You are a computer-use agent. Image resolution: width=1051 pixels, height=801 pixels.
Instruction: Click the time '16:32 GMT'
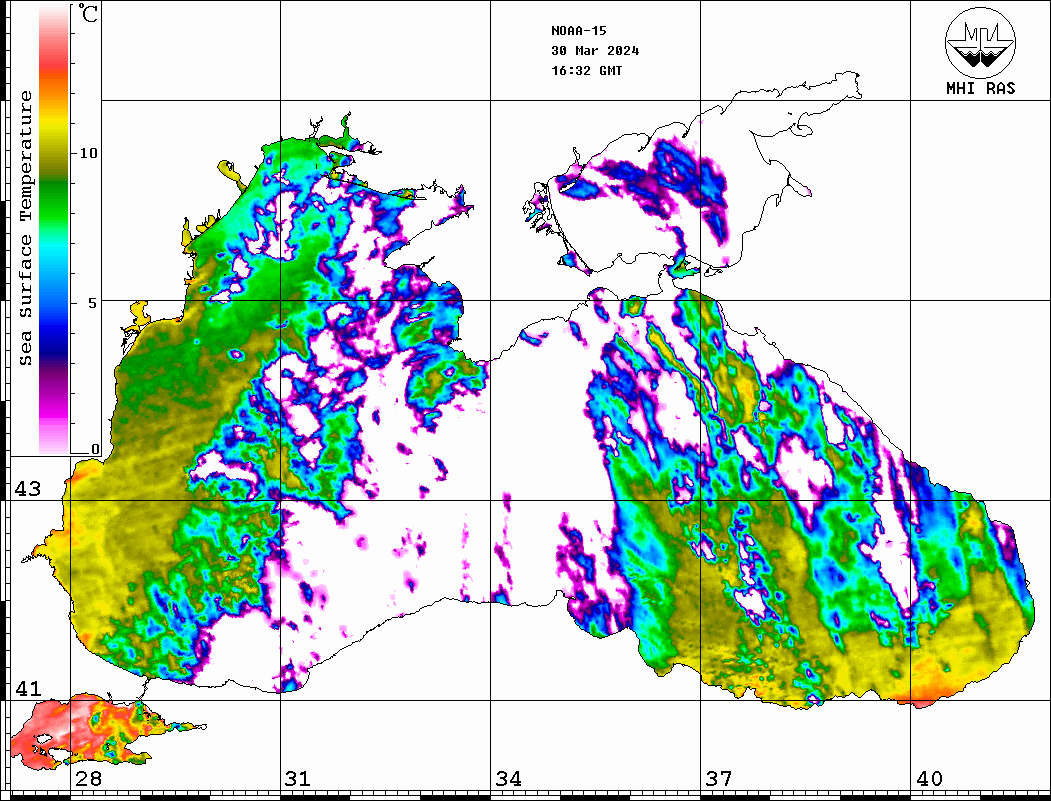click(x=586, y=71)
